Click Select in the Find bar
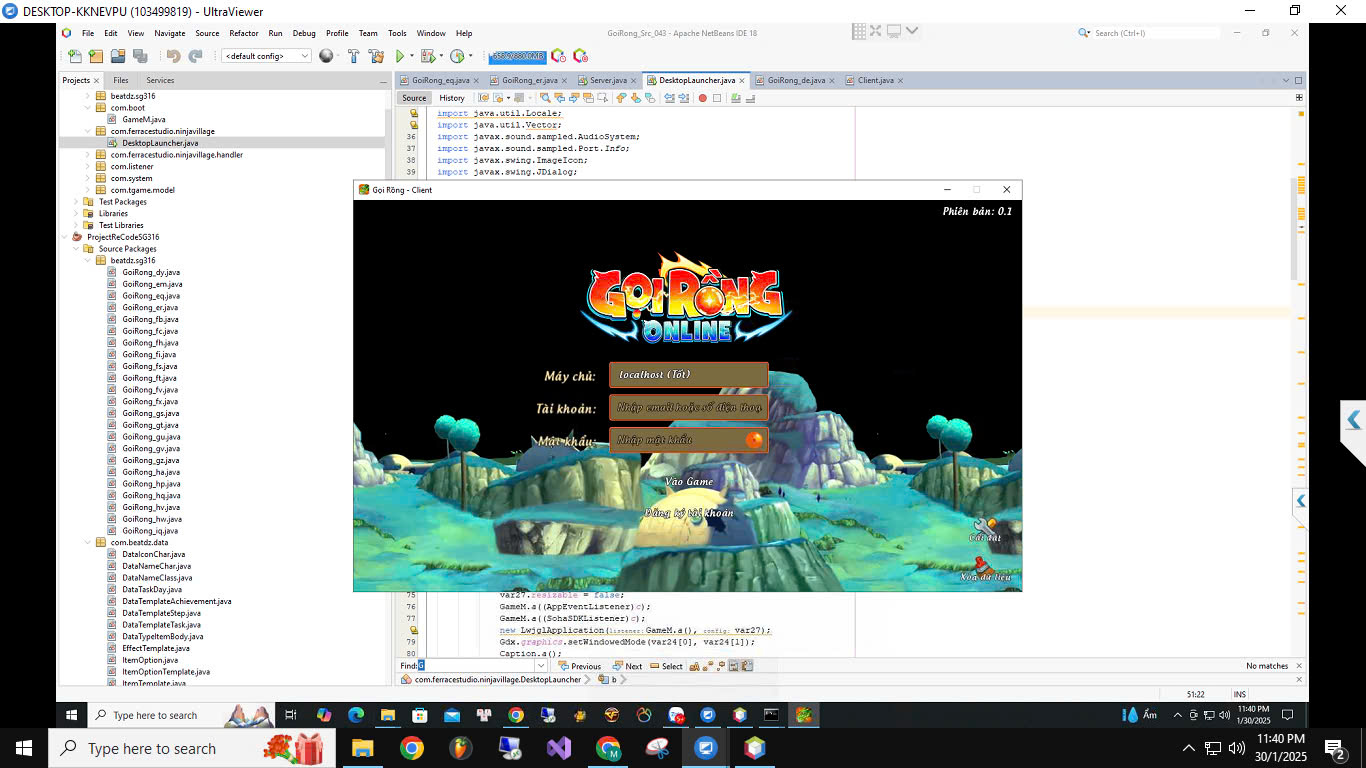Viewport: 1366px width, 768px height. coord(667,666)
